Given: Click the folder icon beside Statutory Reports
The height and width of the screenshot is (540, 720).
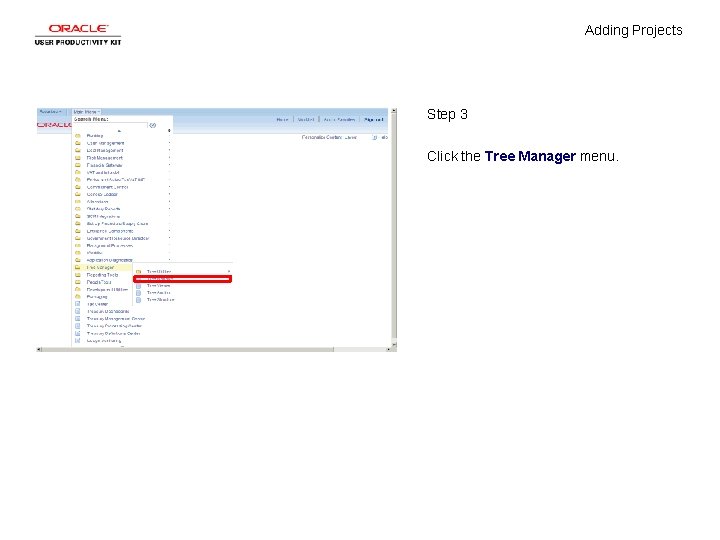Looking at the screenshot, I should point(78,208).
